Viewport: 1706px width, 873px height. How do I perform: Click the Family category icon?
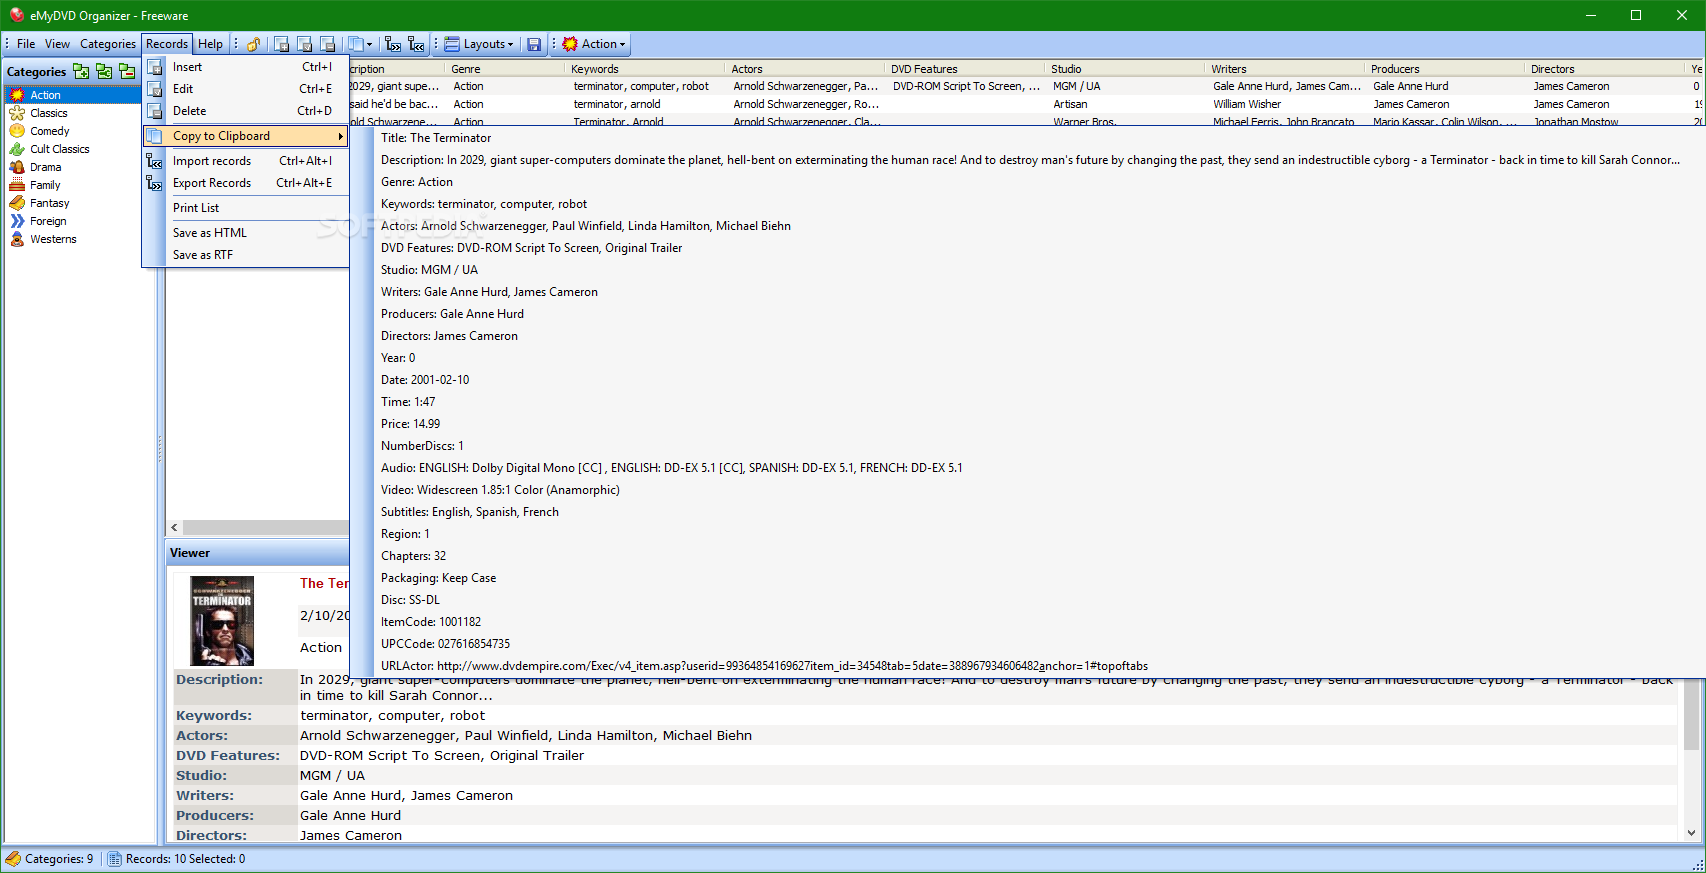pyautogui.click(x=17, y=185)
